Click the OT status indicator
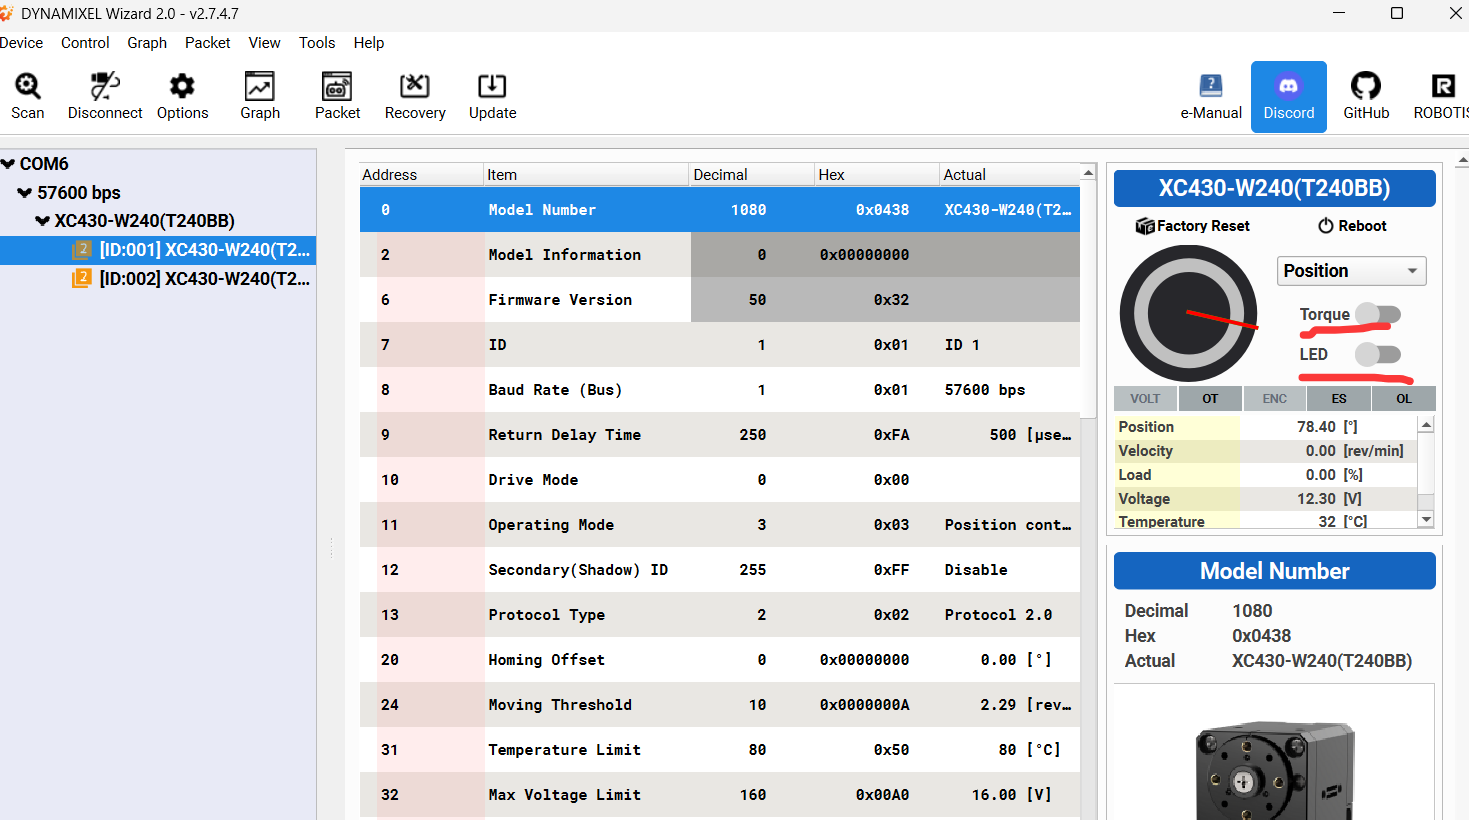1469x820 pixels. tap(1210, 398)
